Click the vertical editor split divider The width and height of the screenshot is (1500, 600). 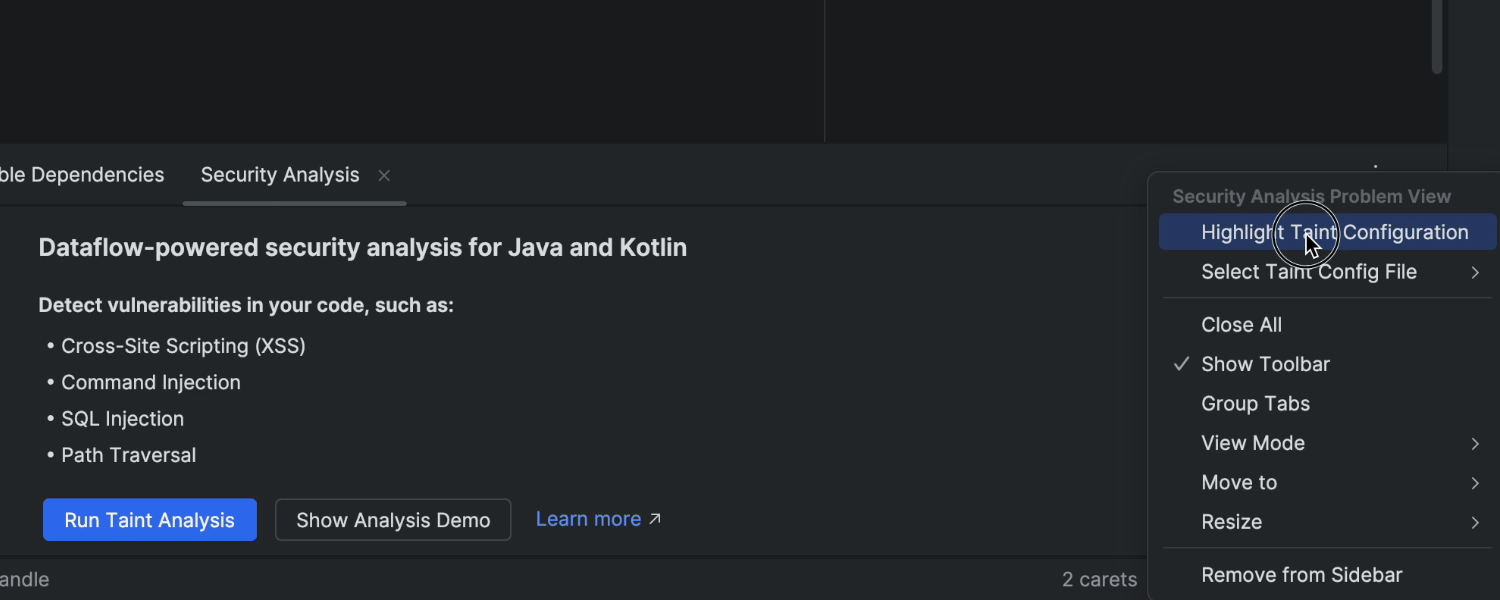point(824,70)
